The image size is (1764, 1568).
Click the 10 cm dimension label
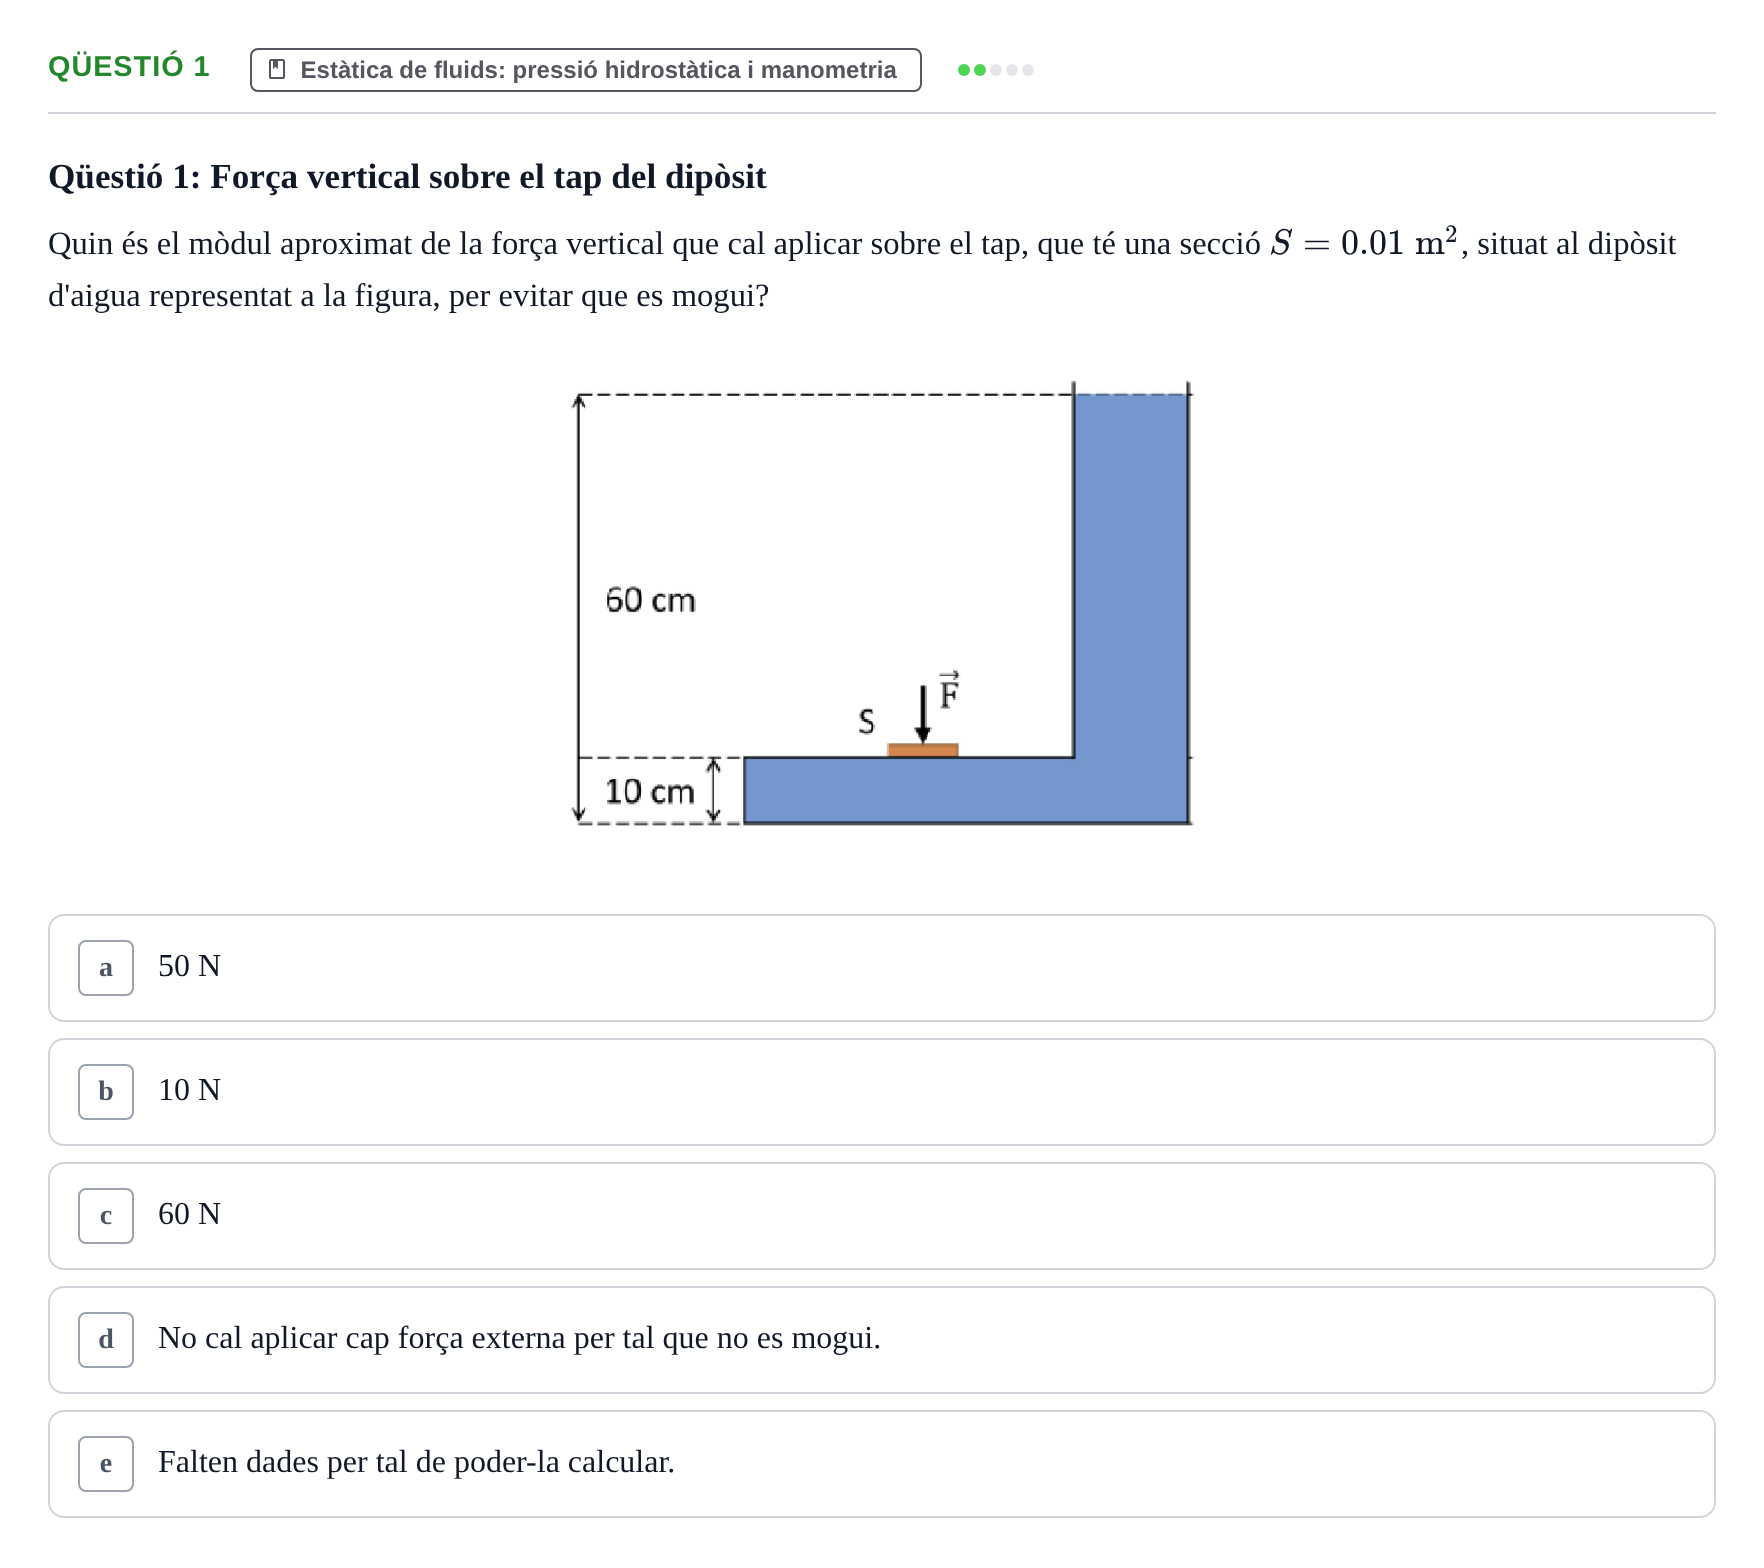[x=649, y=791]
